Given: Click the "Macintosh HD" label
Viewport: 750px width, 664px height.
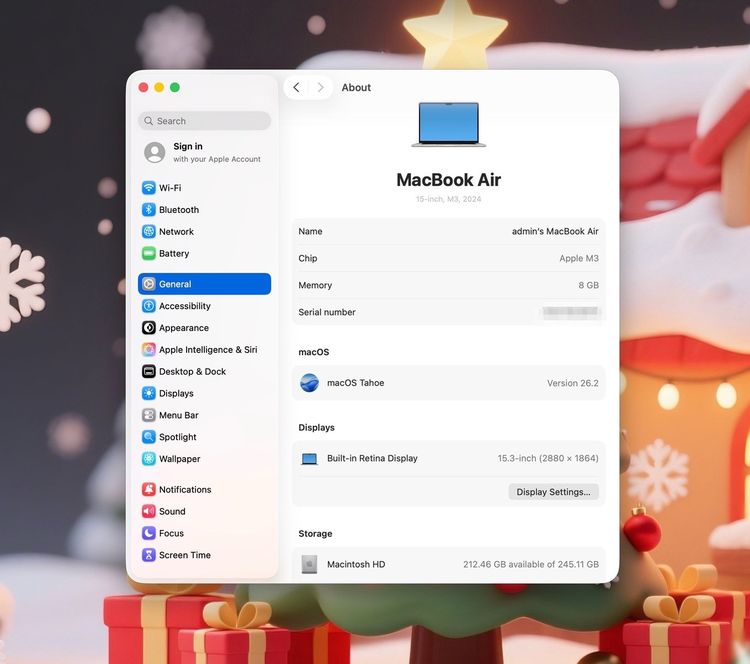Looking at the screenshot, I should pos(356,564).
